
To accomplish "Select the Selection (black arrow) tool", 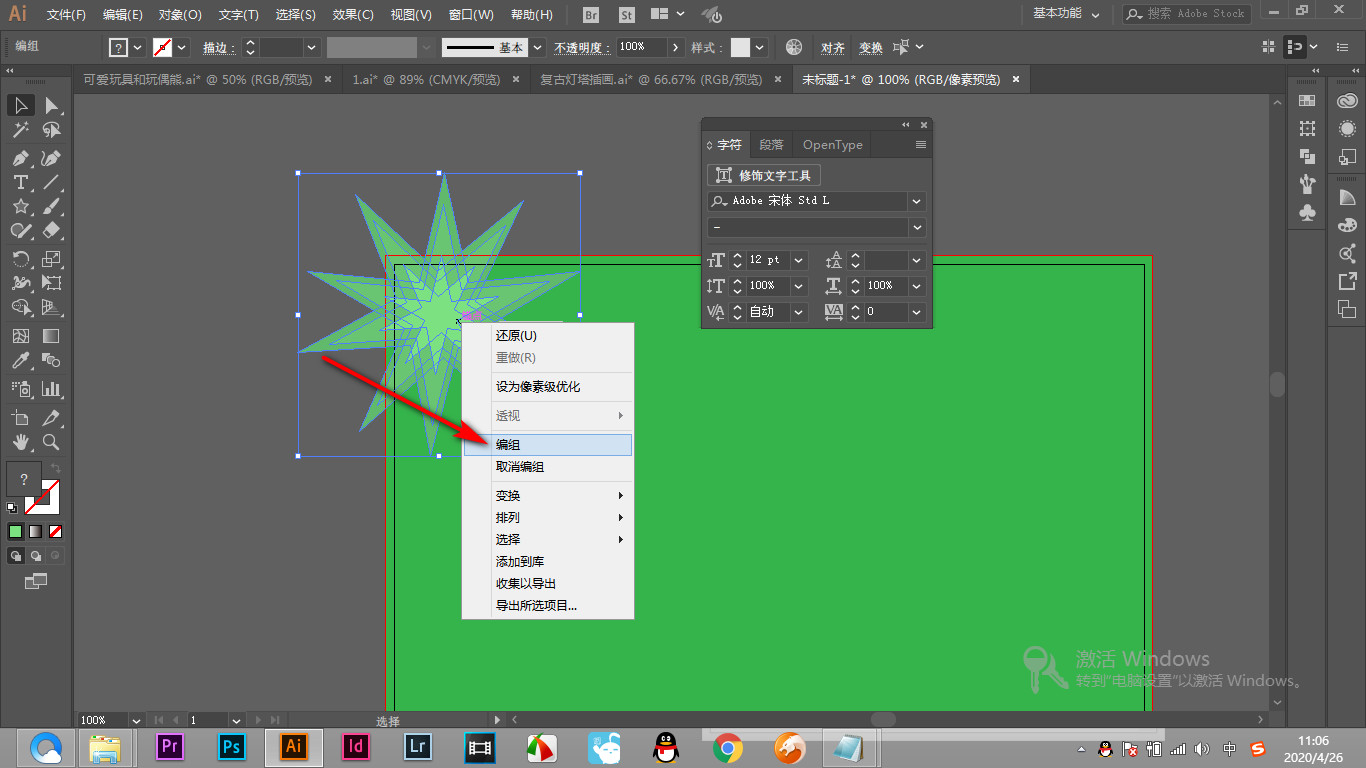I will point(20,105).
